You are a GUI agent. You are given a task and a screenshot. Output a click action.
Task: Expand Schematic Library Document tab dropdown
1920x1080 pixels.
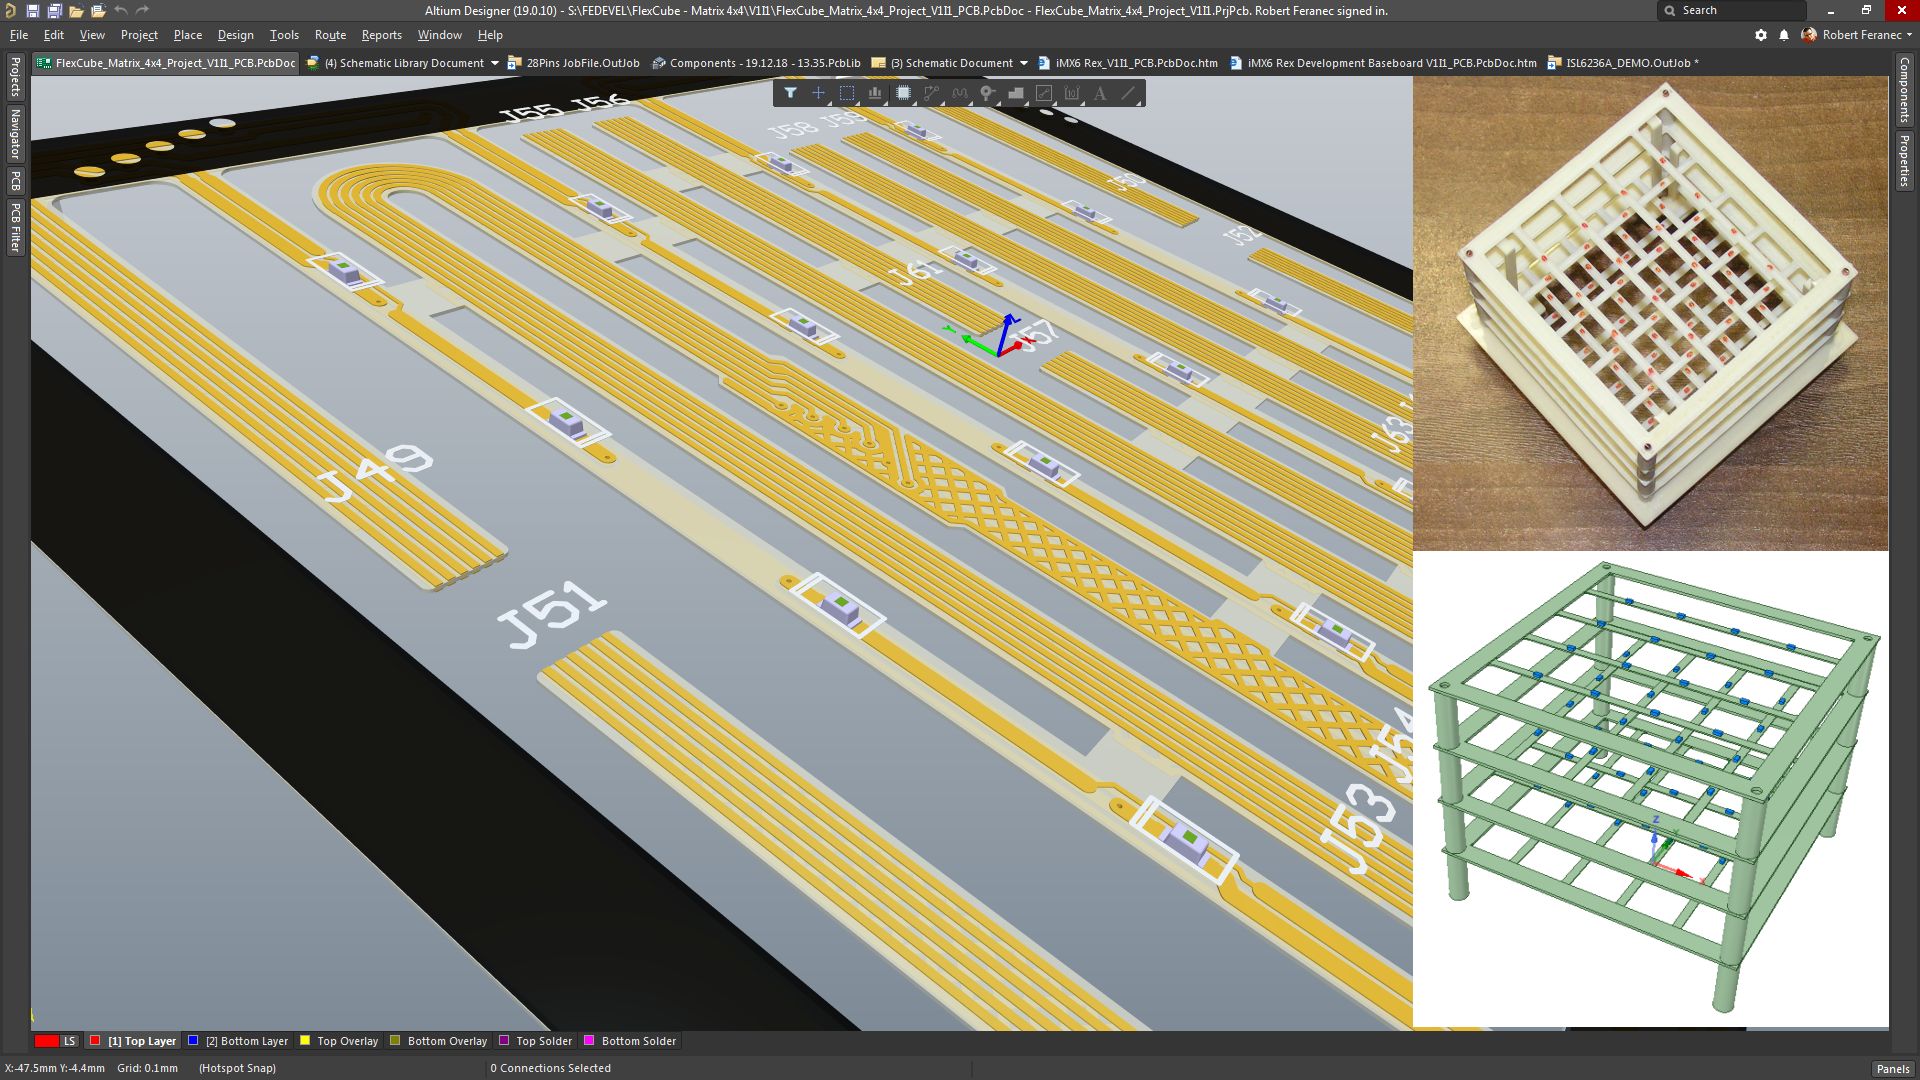point(494,63)
